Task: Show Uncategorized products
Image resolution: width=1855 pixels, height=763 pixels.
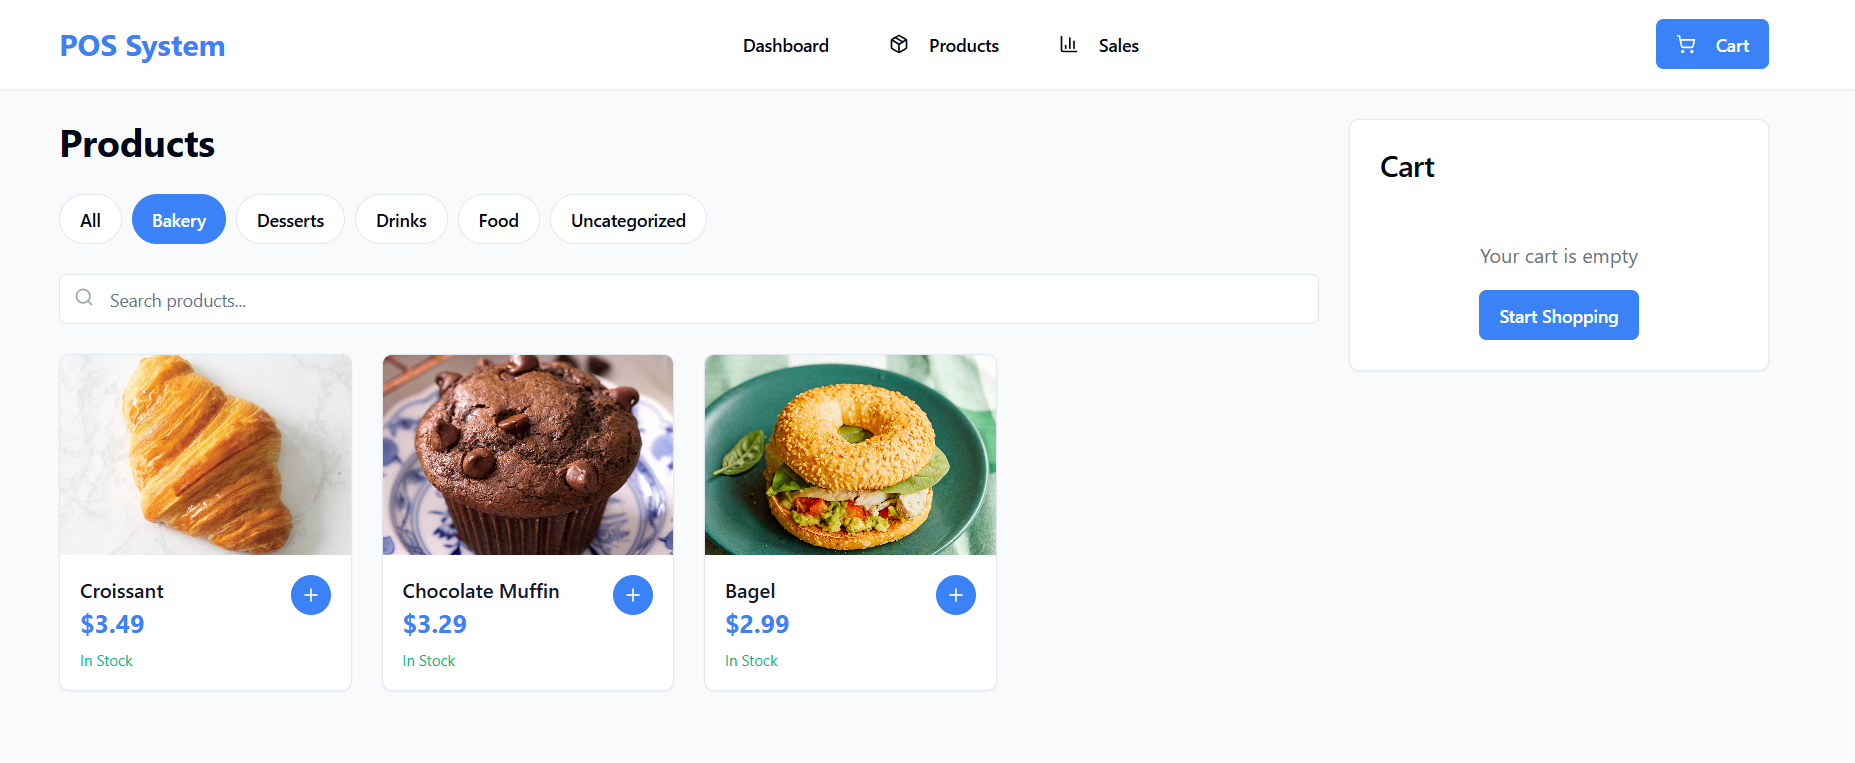Action: [x=628, y=220]
